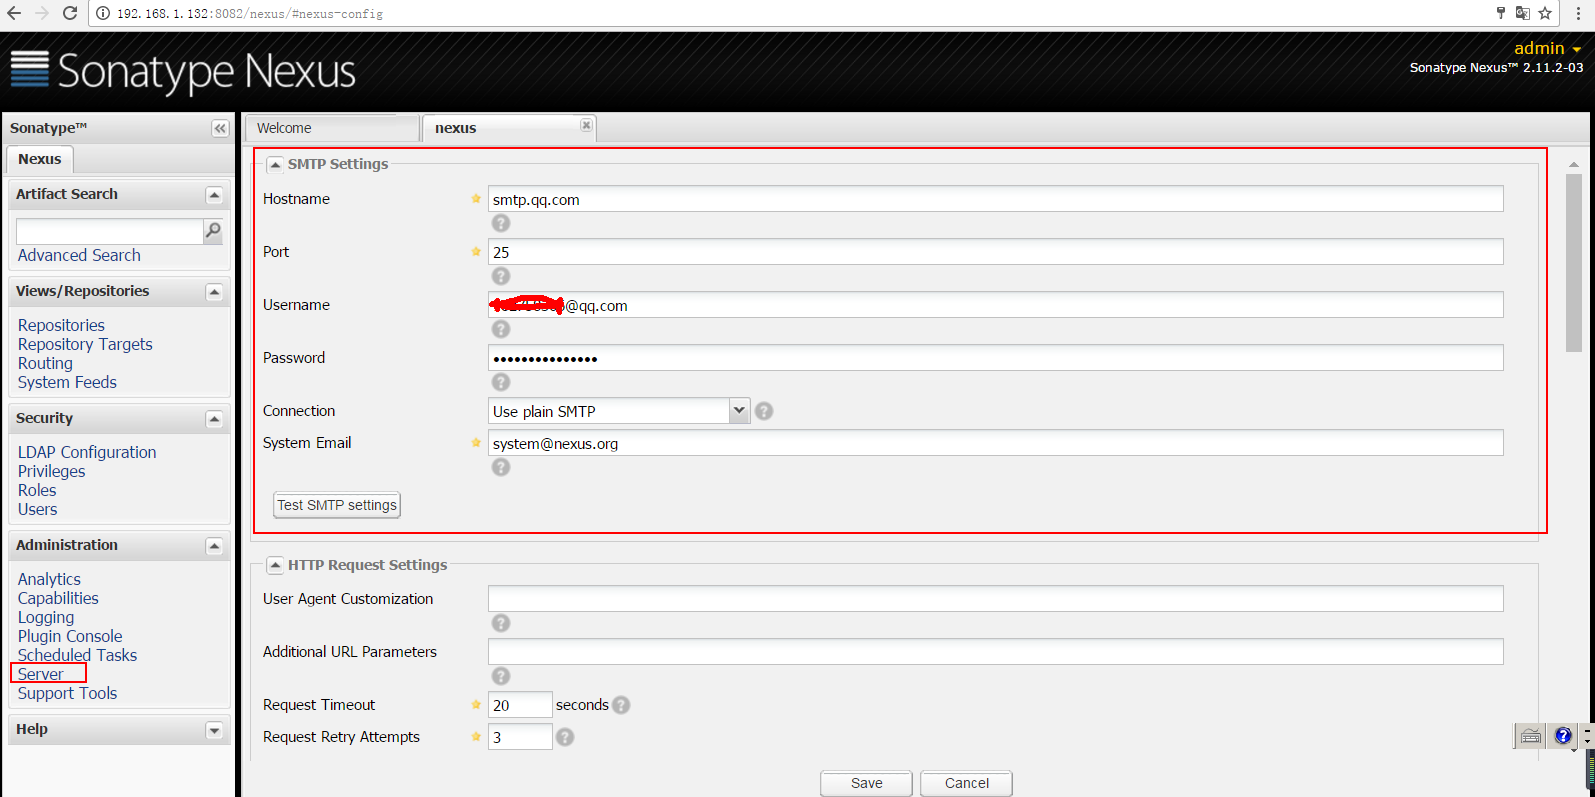The height and width of the screenshot is (797, 1595).
Task: Open Scheduled Tasks
Action: point(77,655)
